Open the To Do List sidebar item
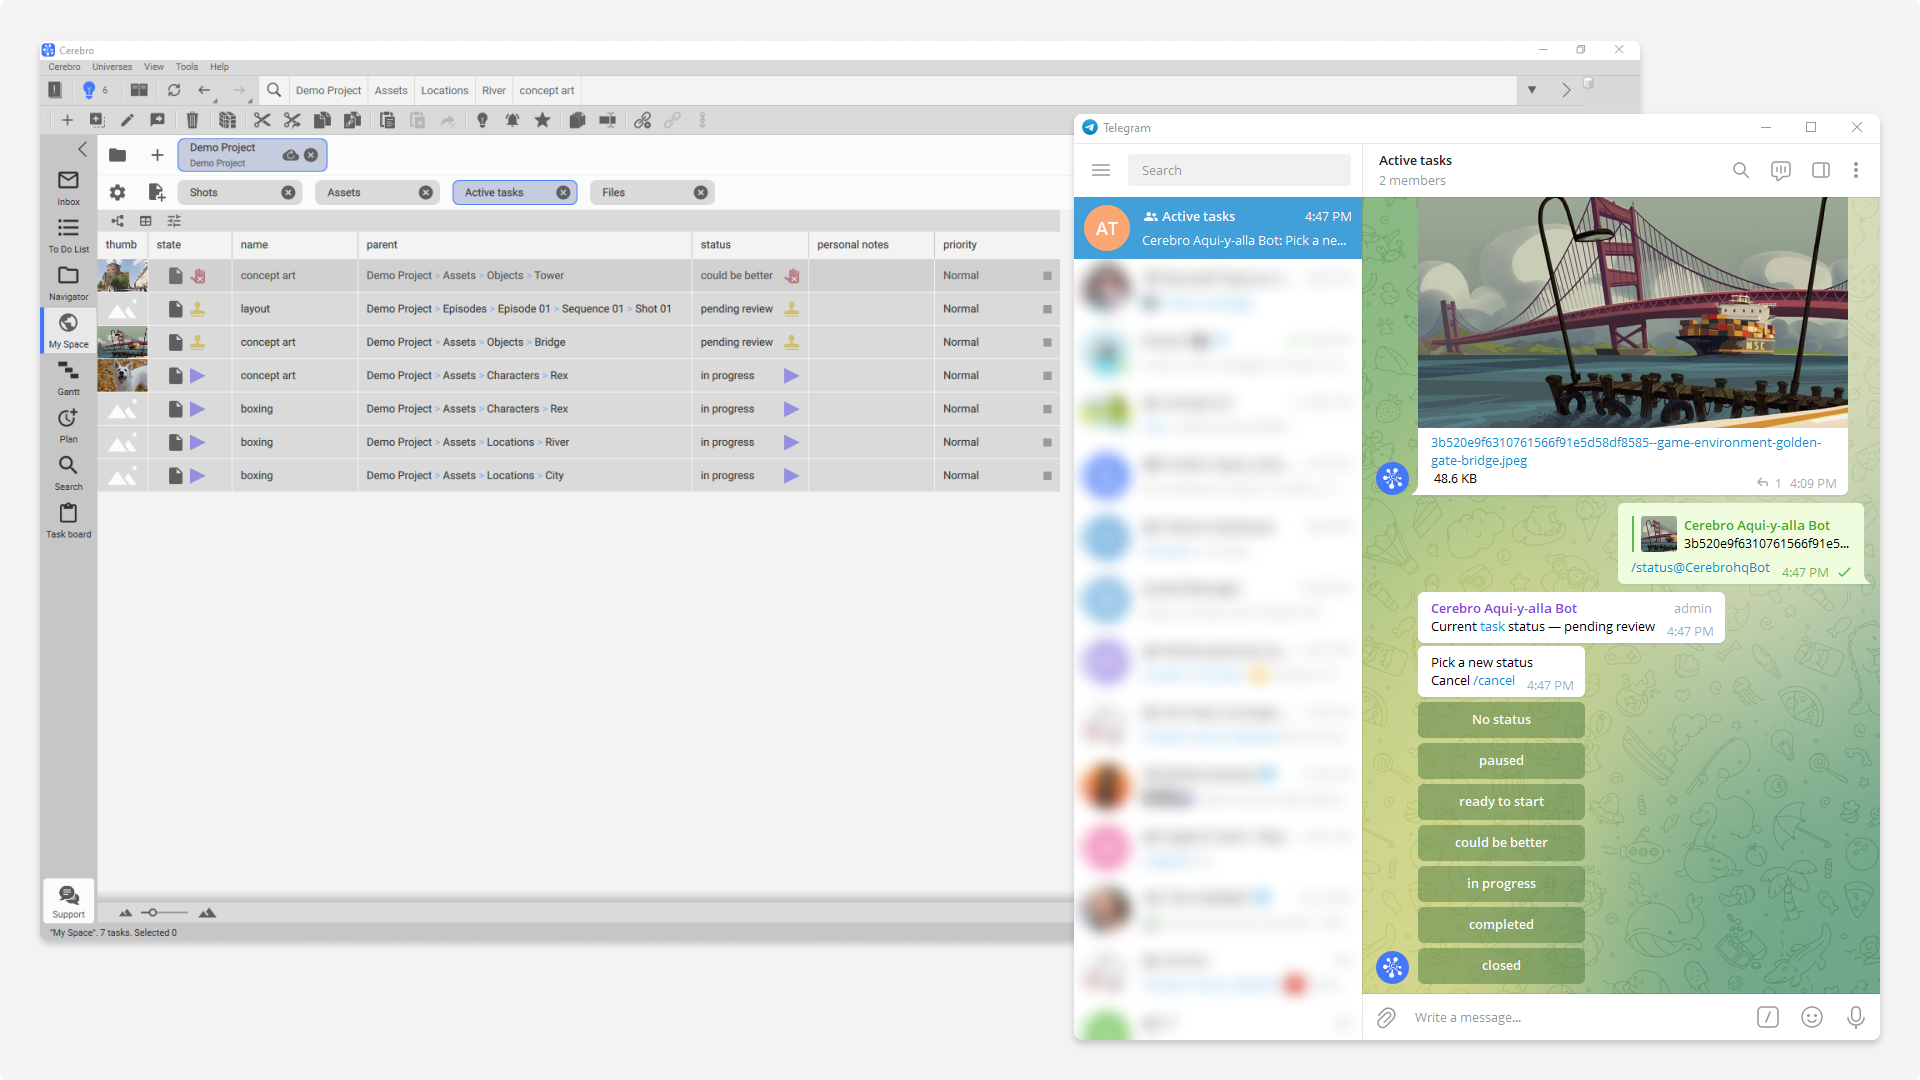 click(68, 235)
